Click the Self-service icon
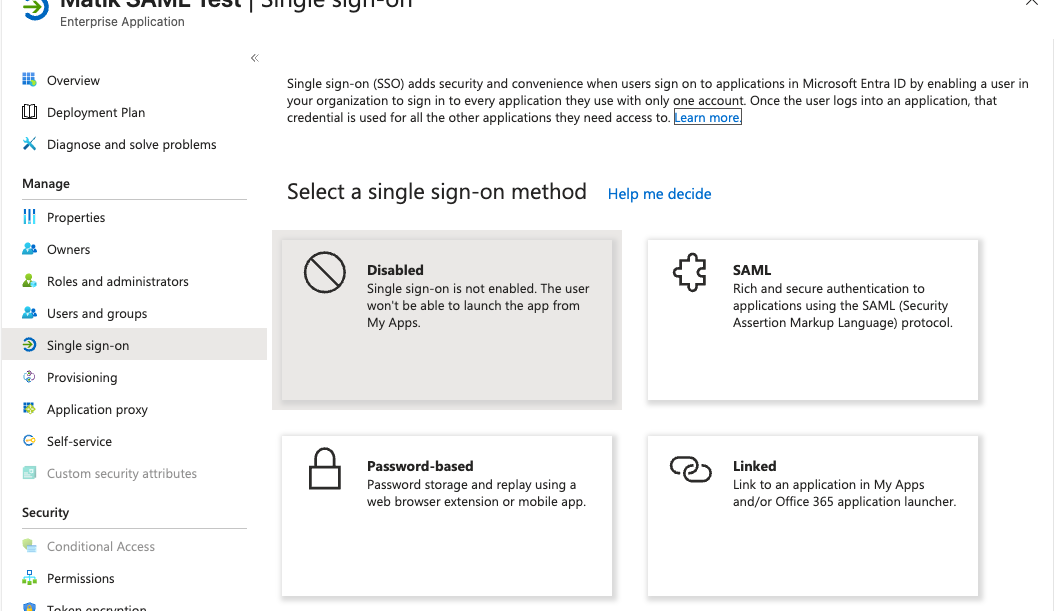 click(30, 441)
